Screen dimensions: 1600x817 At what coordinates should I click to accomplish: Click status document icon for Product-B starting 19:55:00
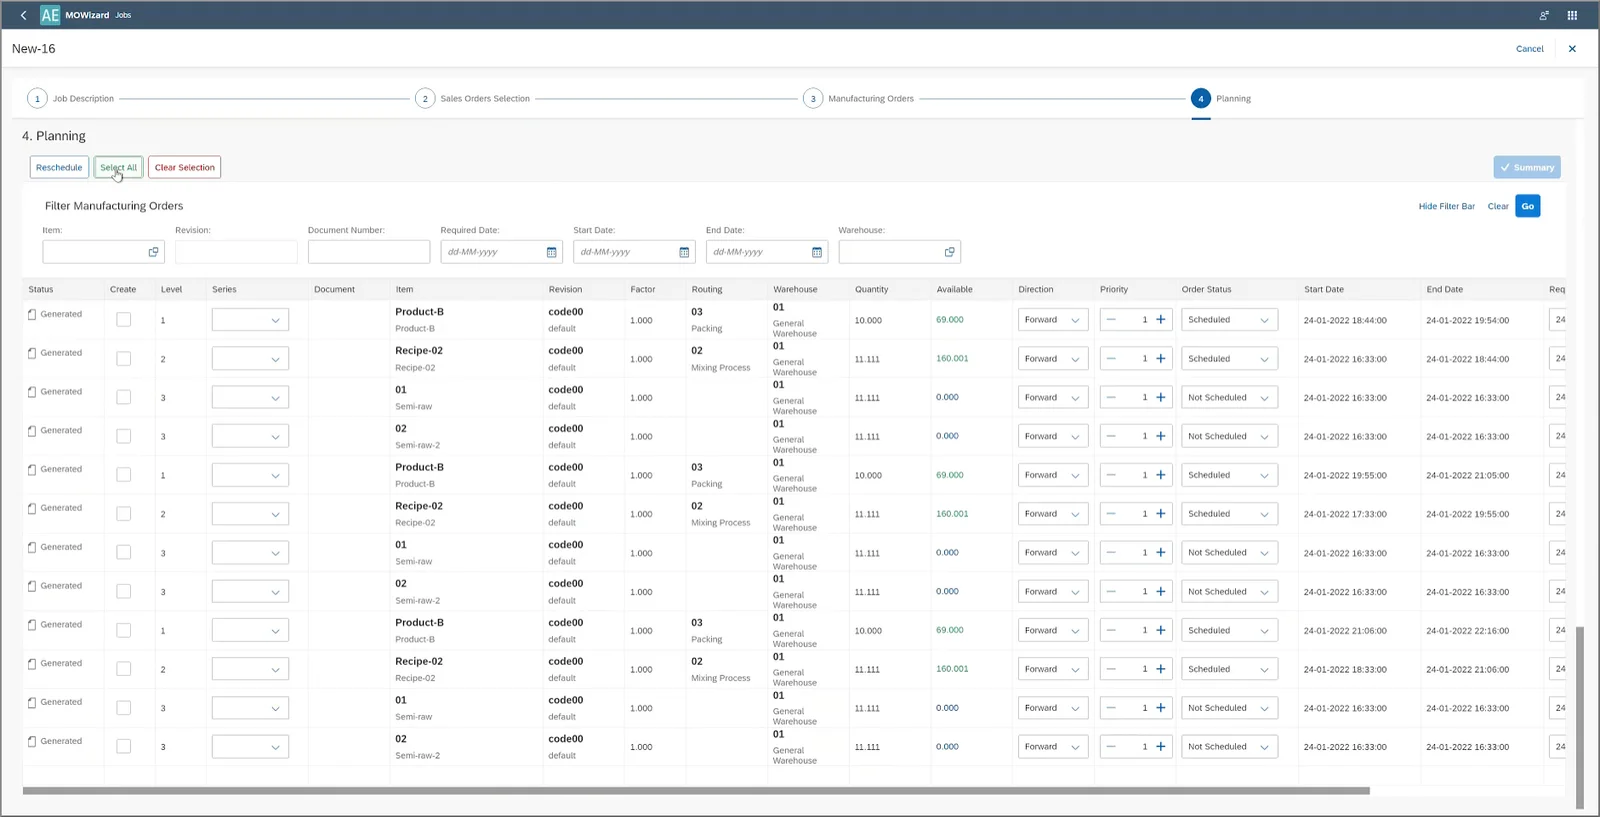point(32,470)
